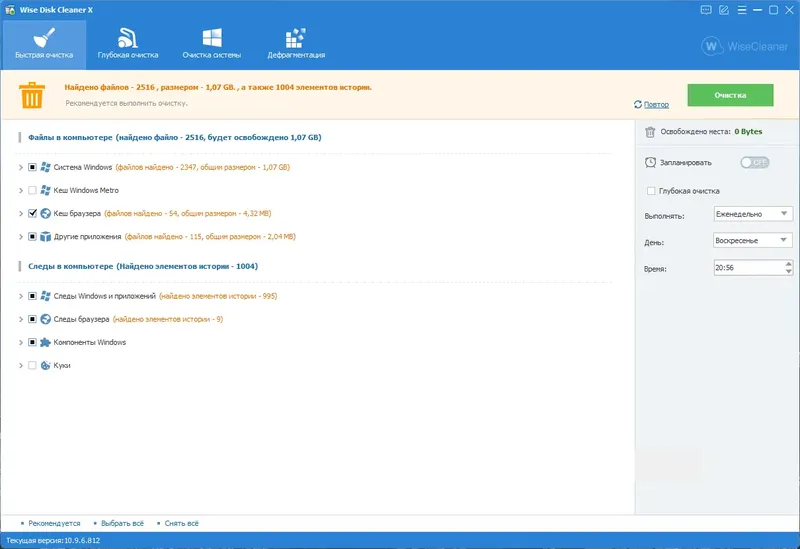
Task: Click the orange trash bin icon
Action: click(32, 95)
